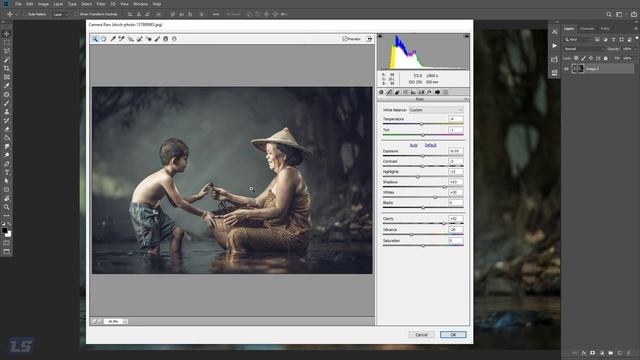Select the Hand tool in Camera Raw toolbar
The width and height of the screenshot is (640, 360).
pyautogui.click(x=104, y=39)
